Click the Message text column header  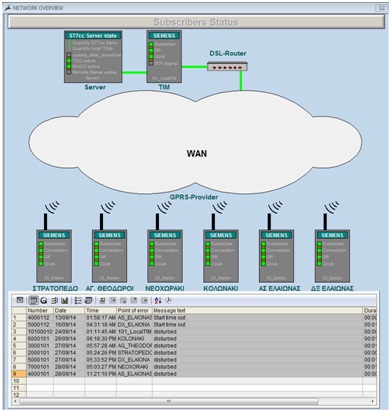[x=257, y=310]
